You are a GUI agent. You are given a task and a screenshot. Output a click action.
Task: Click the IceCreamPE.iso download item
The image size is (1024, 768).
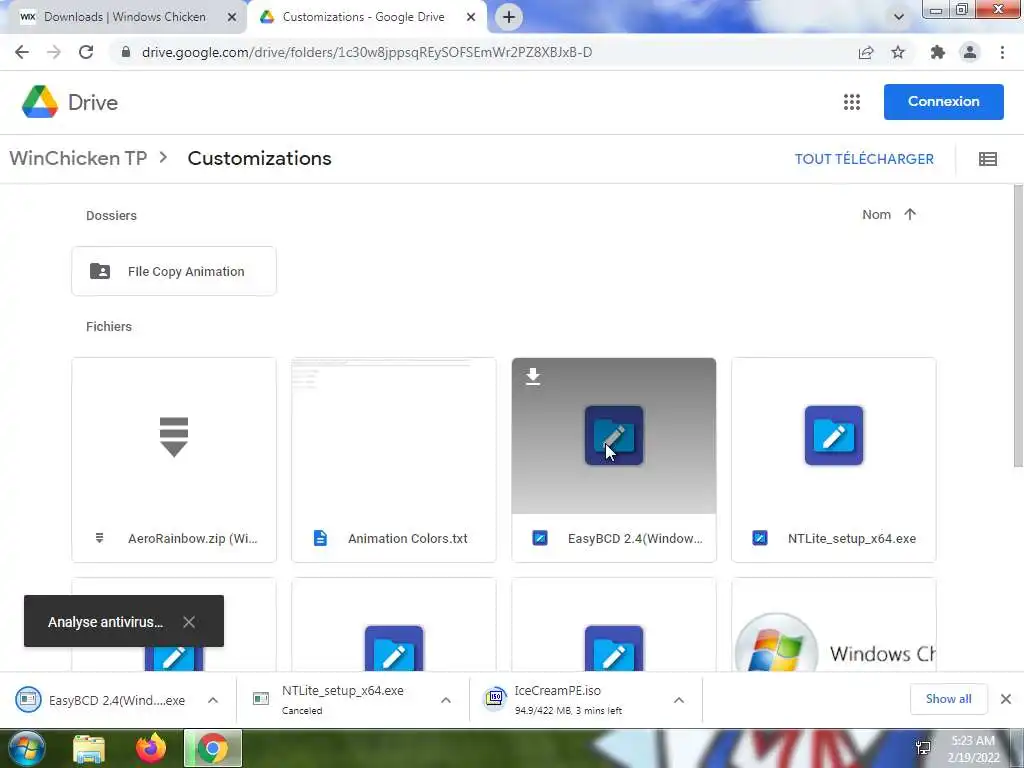pos(568,700)
